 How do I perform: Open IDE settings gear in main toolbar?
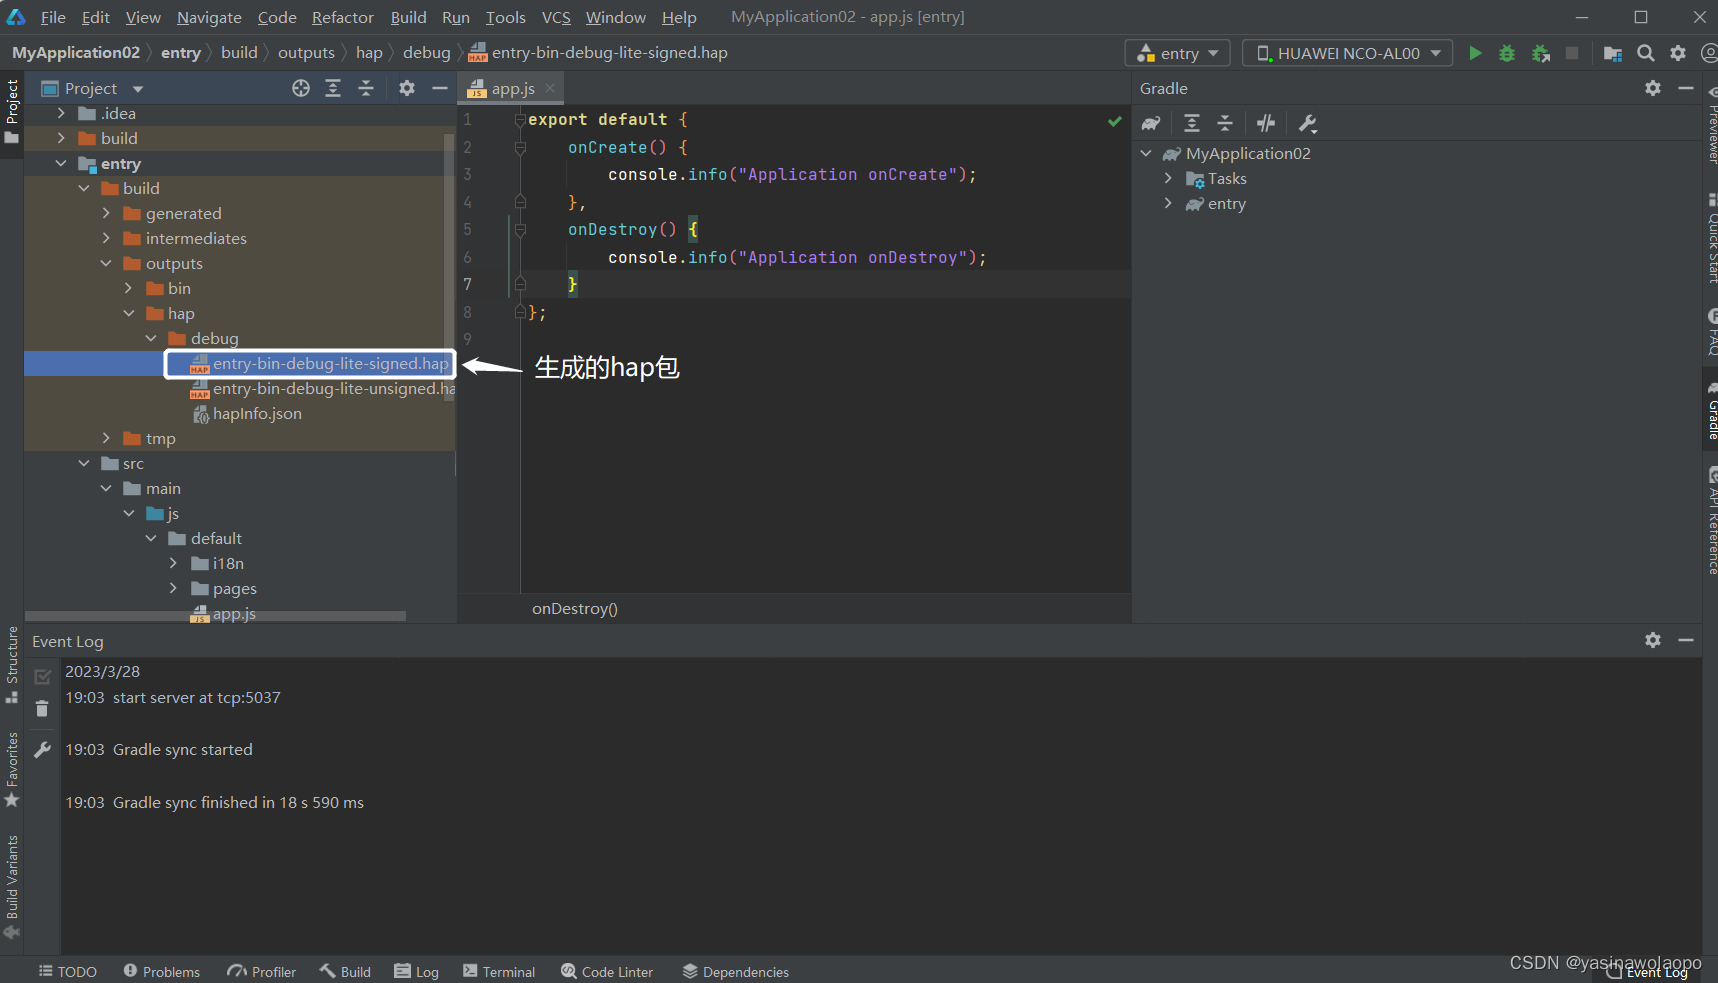coord(1678,53)
